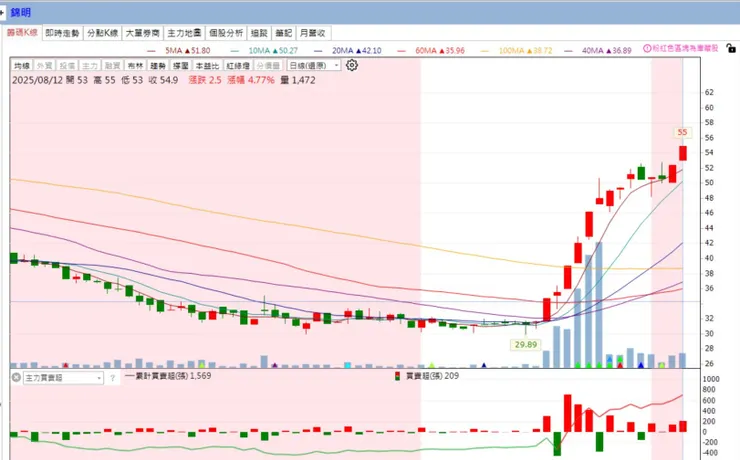The height and width of the screenshot is (460, 740).
Task: Click the 累計買賣超(張) 1,569 legend
Action: point(169,376)
